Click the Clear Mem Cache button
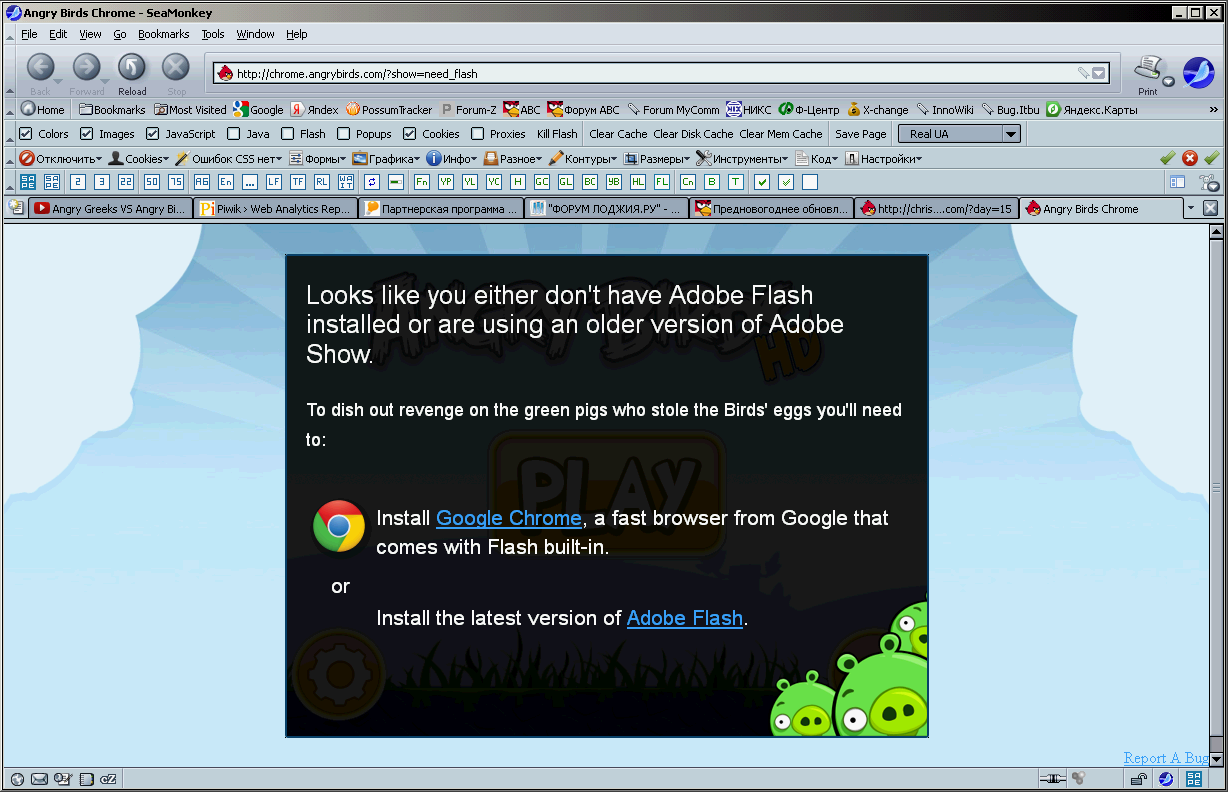Viewport: 1228px width, 792px height. click(781, 134)
